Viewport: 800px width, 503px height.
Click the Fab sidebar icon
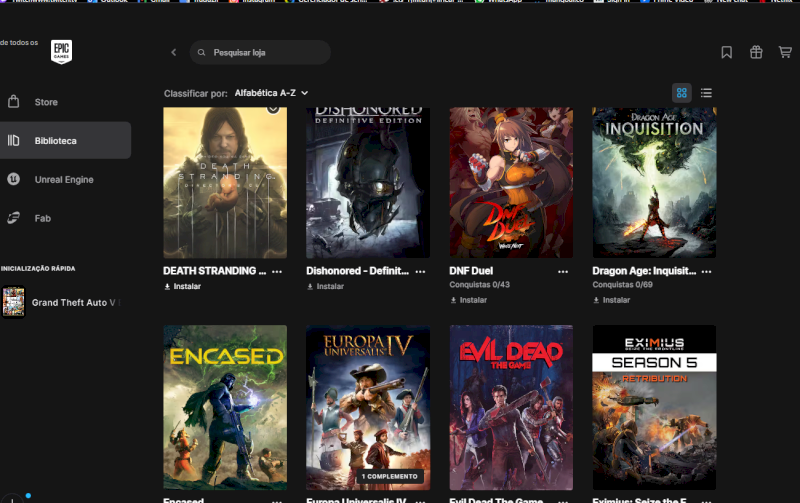(14, 218)
